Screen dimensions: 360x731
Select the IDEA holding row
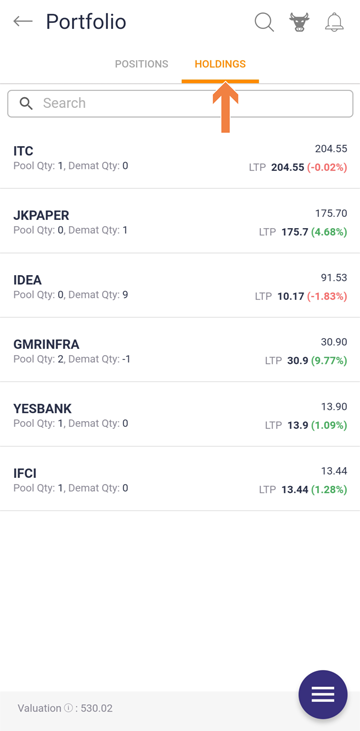pyautogui.click(x=180, y=286)
